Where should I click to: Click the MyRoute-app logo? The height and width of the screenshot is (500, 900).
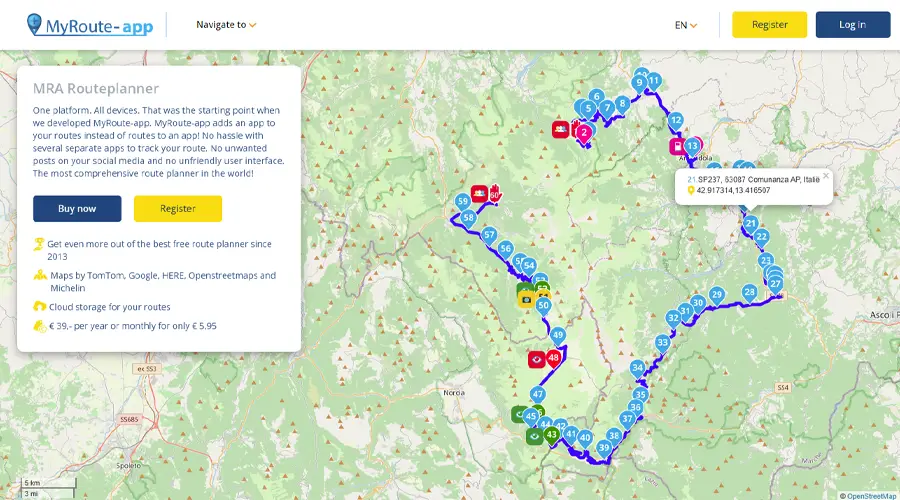90,25
